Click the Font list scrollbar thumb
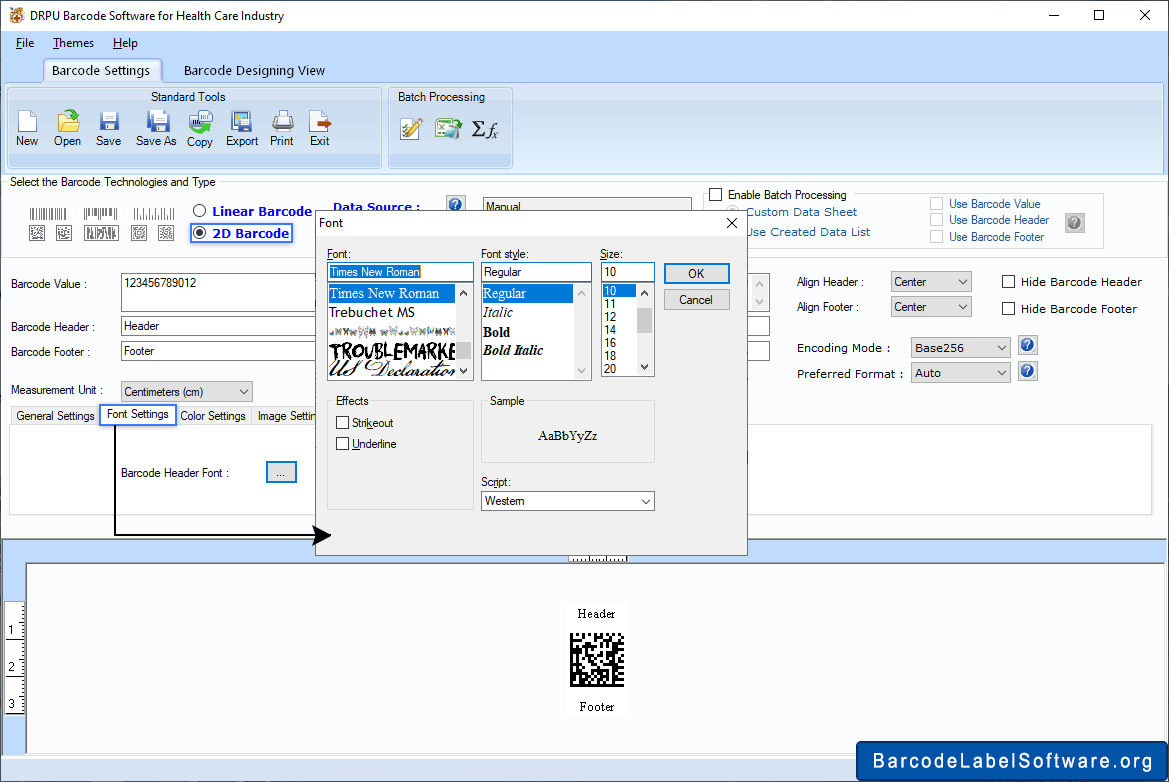Image resolution: width=1169 pixels, height=782 pixels. click(464, 350)
